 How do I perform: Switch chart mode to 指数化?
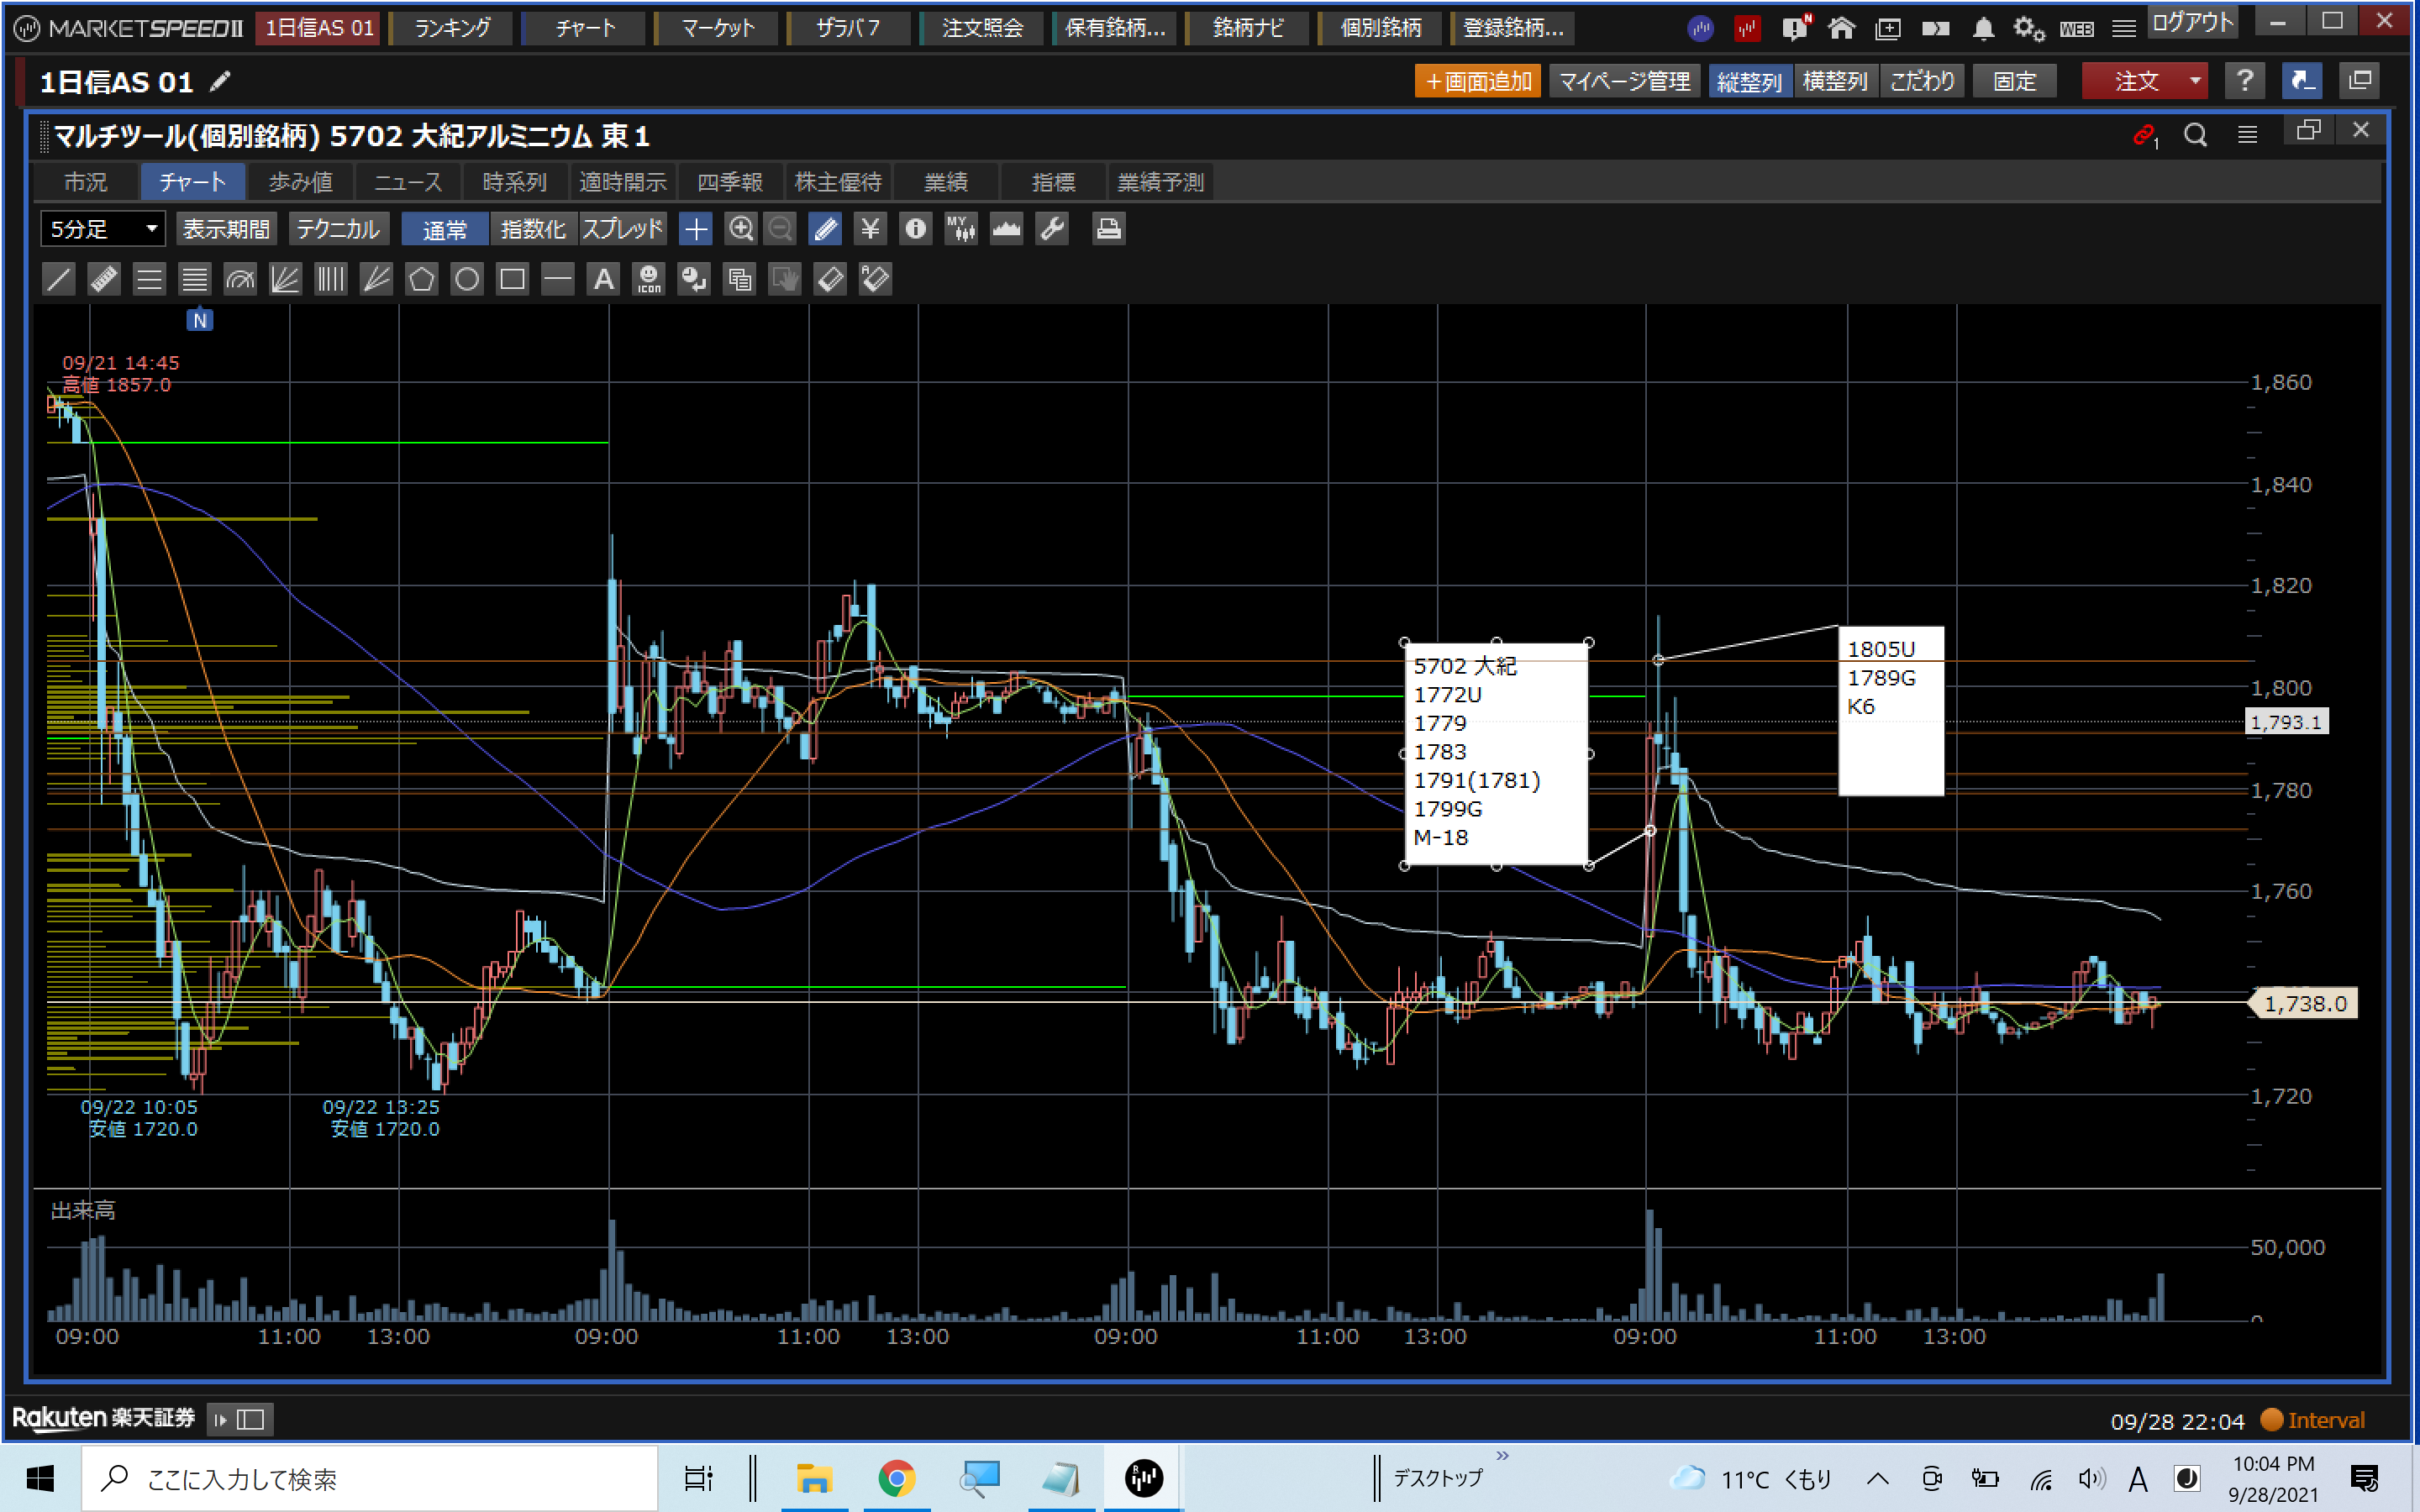point(533,229)
